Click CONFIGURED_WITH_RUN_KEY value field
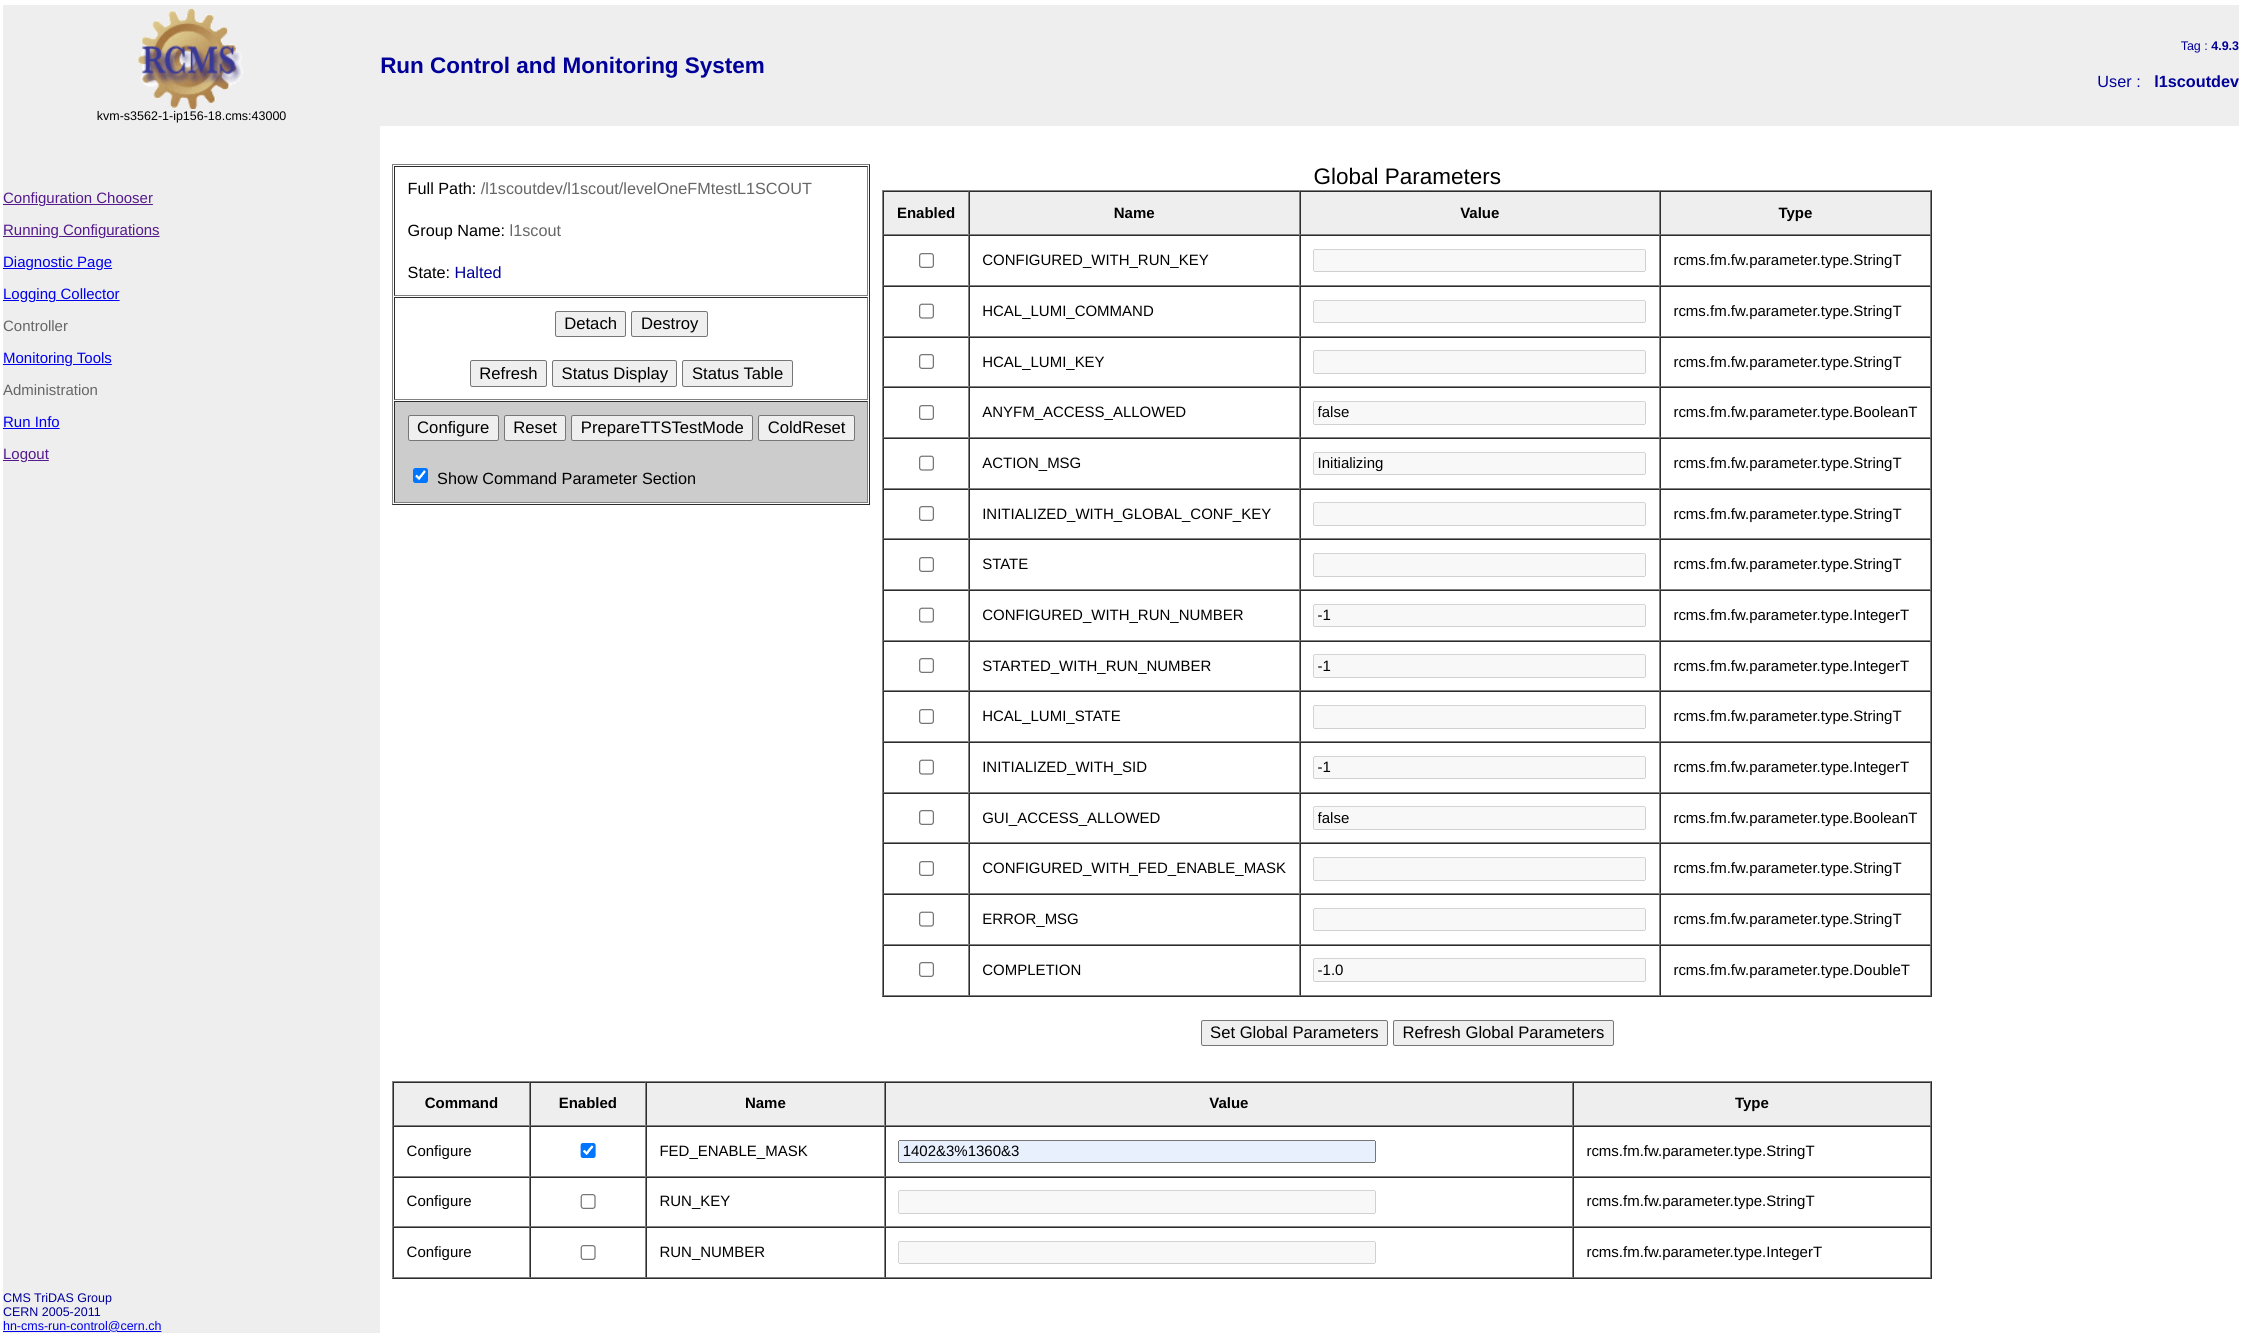This screenshot has height=1339, width=2244. click(1479, 261)
